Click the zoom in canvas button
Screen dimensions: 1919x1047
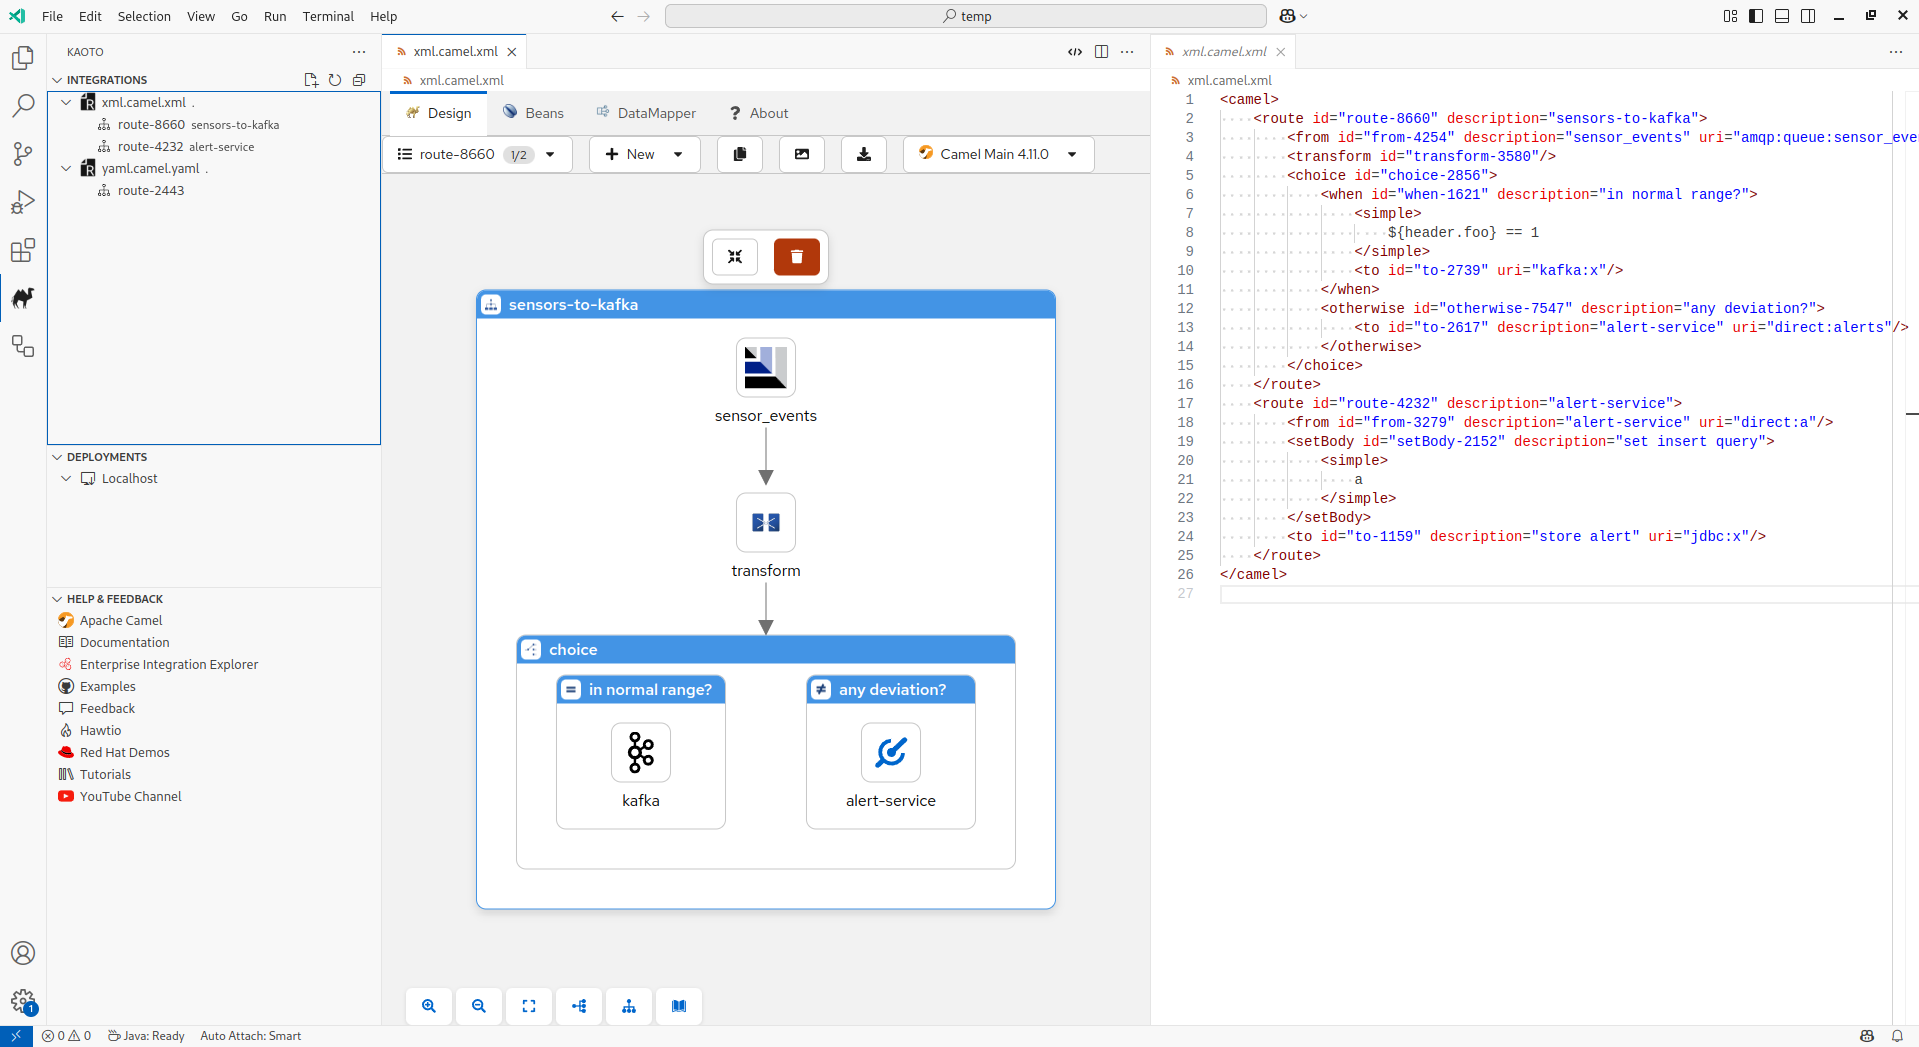click(x=429, y=1006)
